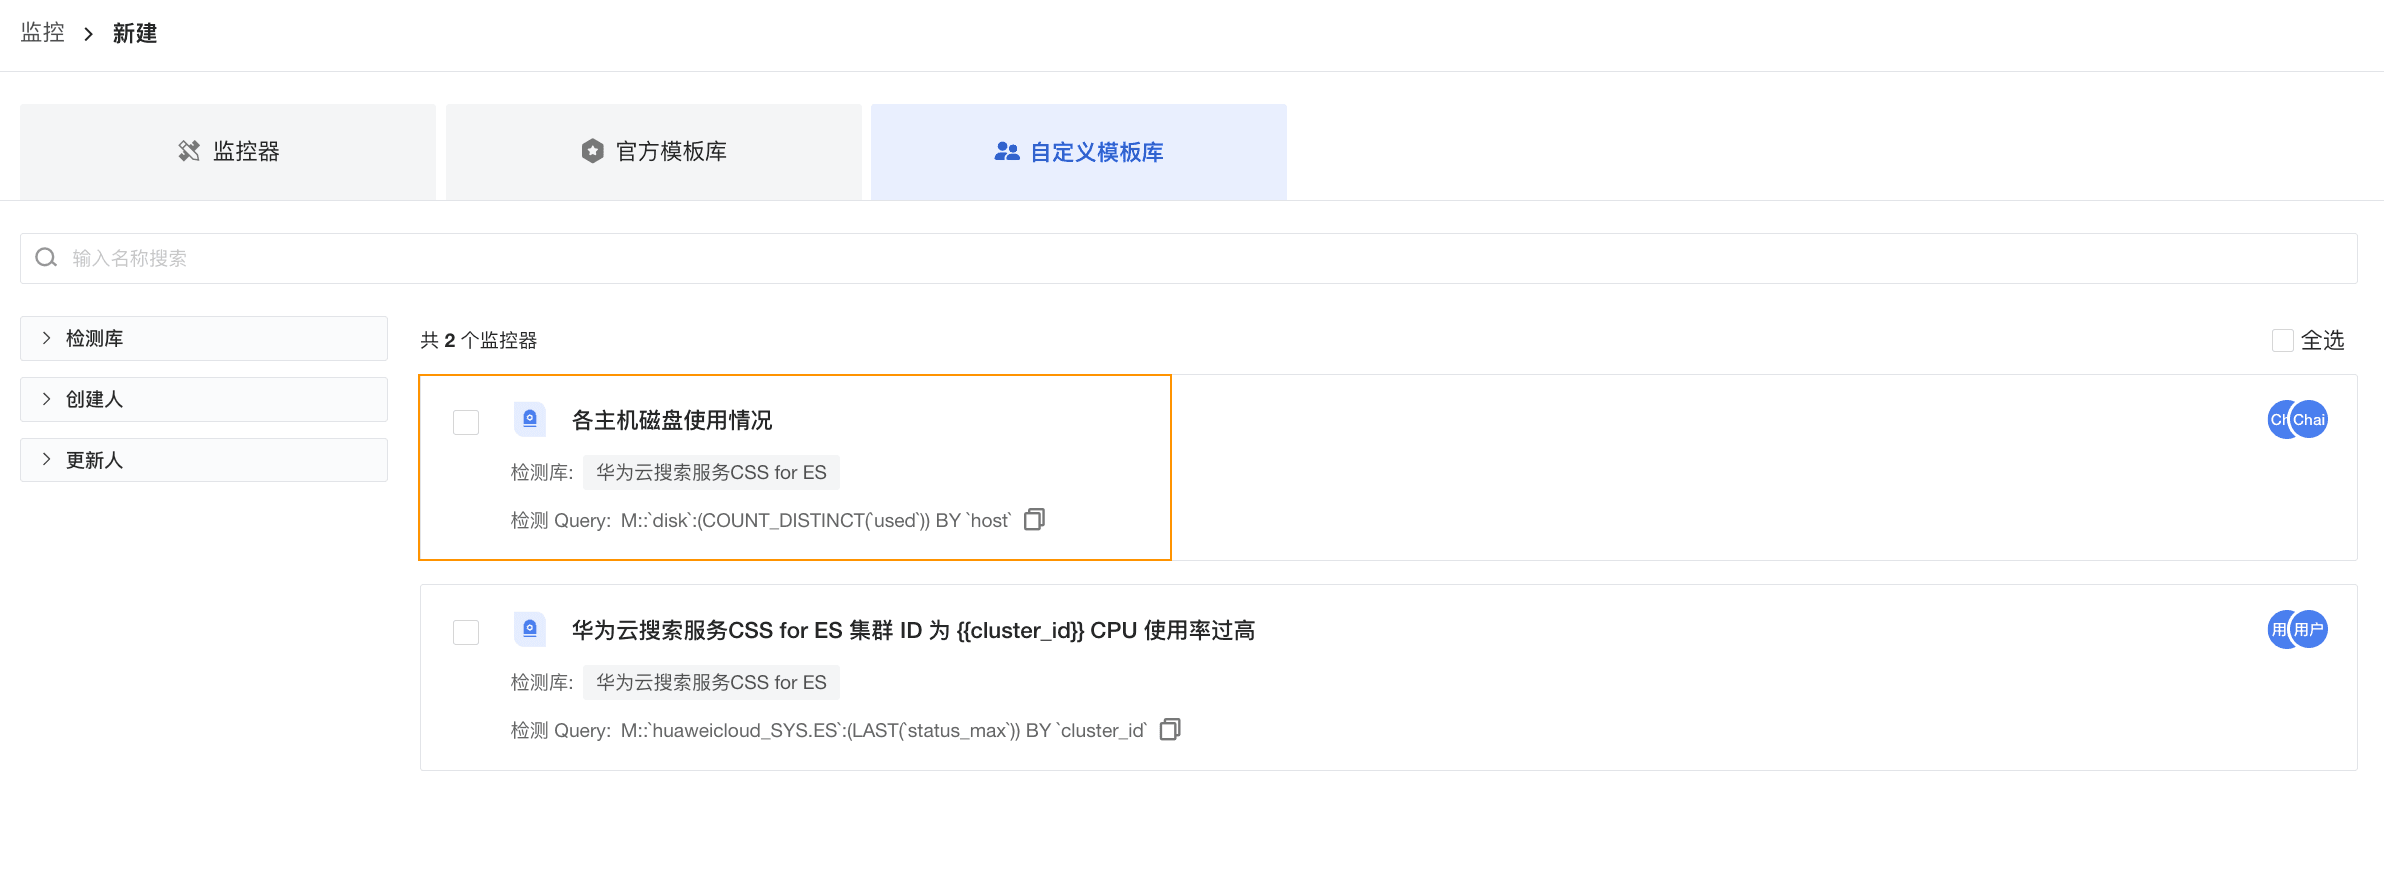Click the breadcrumb arrow separator
Viewport: 2384px width, 884px height.
click(89, 34)
